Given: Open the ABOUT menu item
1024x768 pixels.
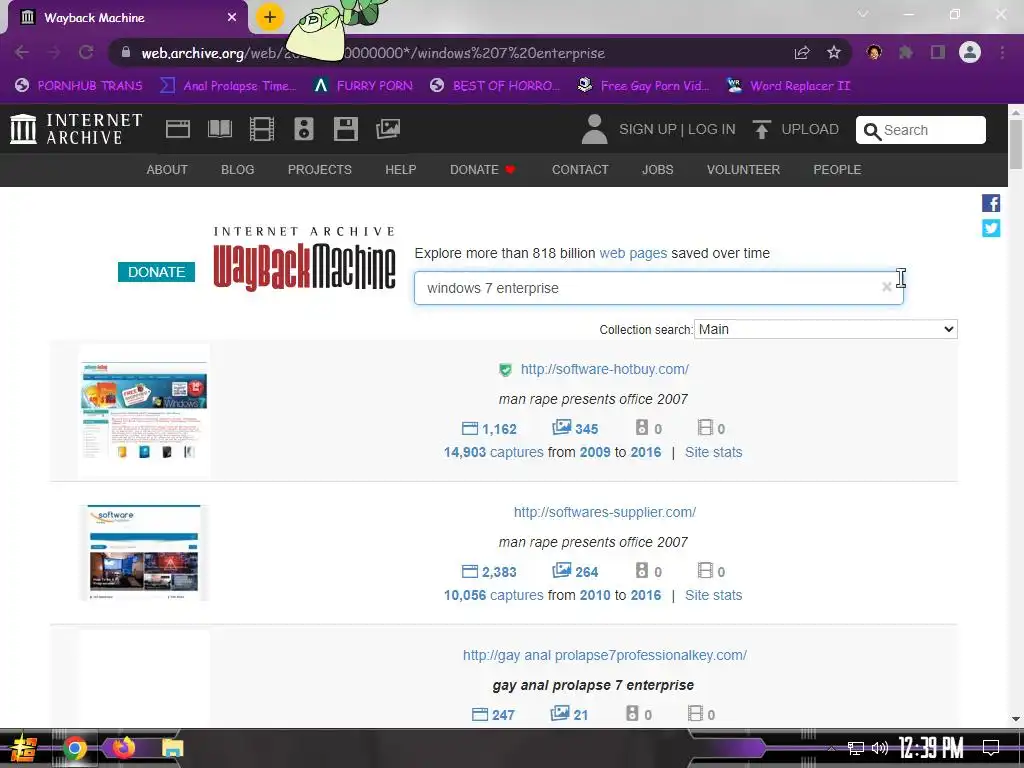Looking at the screenshot, I should click(167, 170).
